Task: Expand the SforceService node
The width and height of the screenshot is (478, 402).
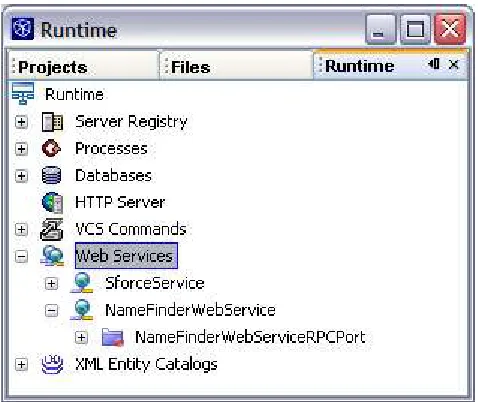Action: click(x=51, y=283)
